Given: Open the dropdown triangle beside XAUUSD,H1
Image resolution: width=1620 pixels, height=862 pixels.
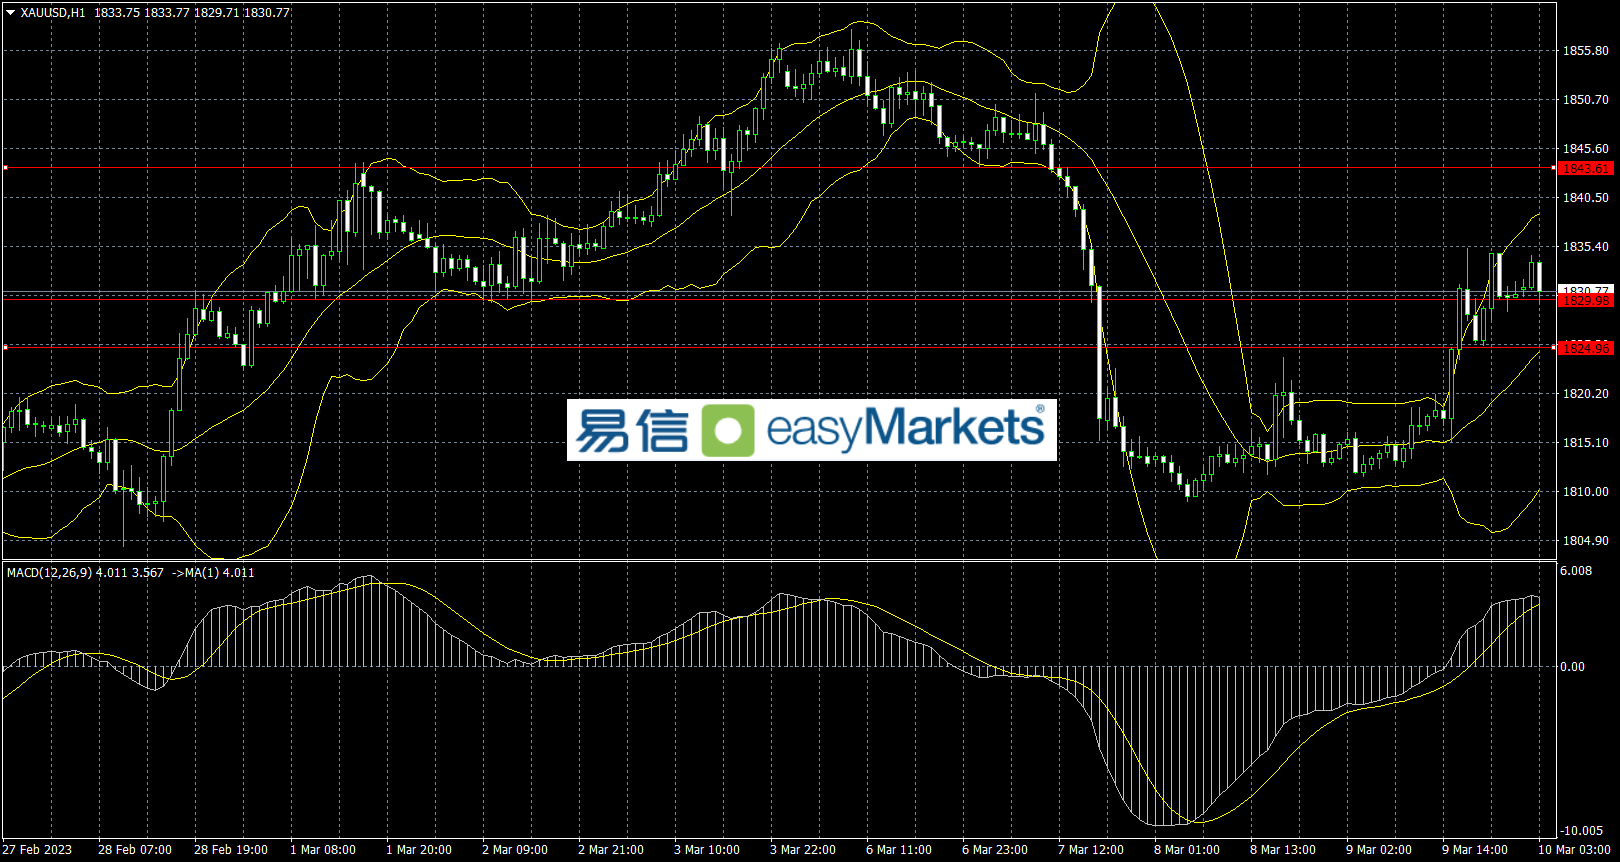Looking at the screenshot, I should [x=11, y=12].
